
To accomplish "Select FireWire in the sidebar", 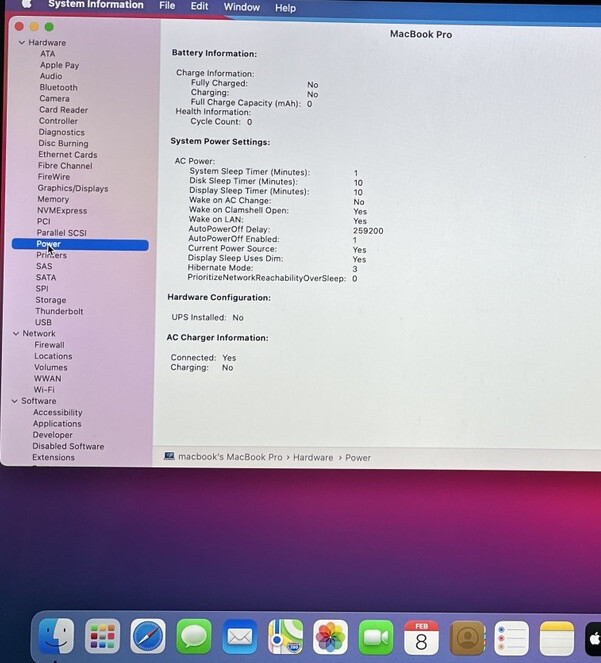I will pos(54,177).
